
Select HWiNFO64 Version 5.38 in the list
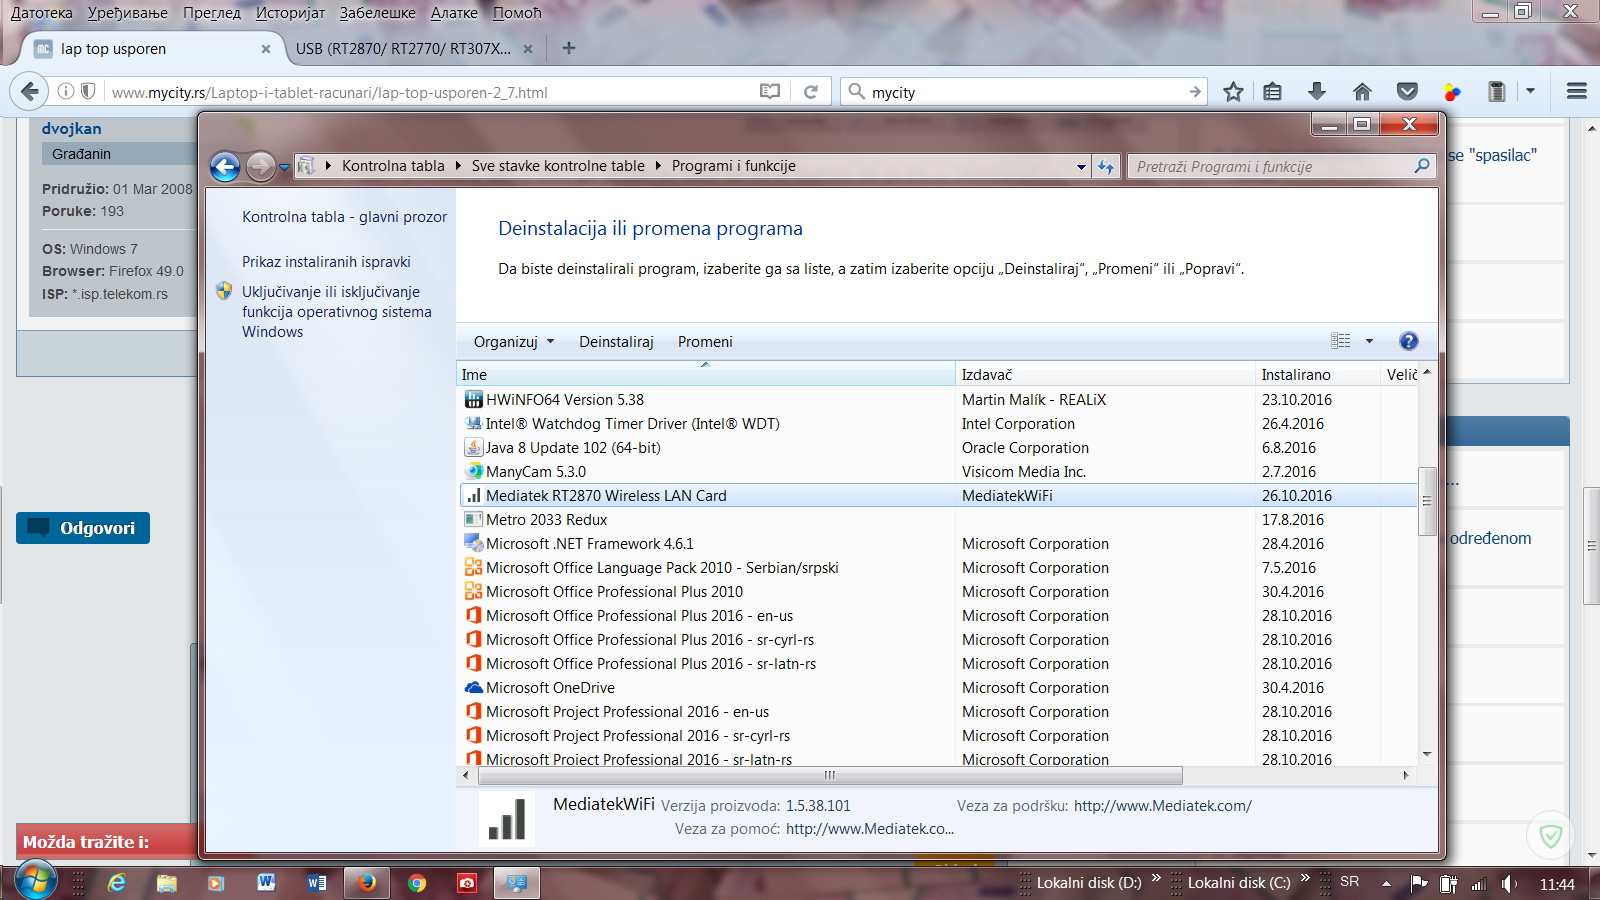[937, 400]
